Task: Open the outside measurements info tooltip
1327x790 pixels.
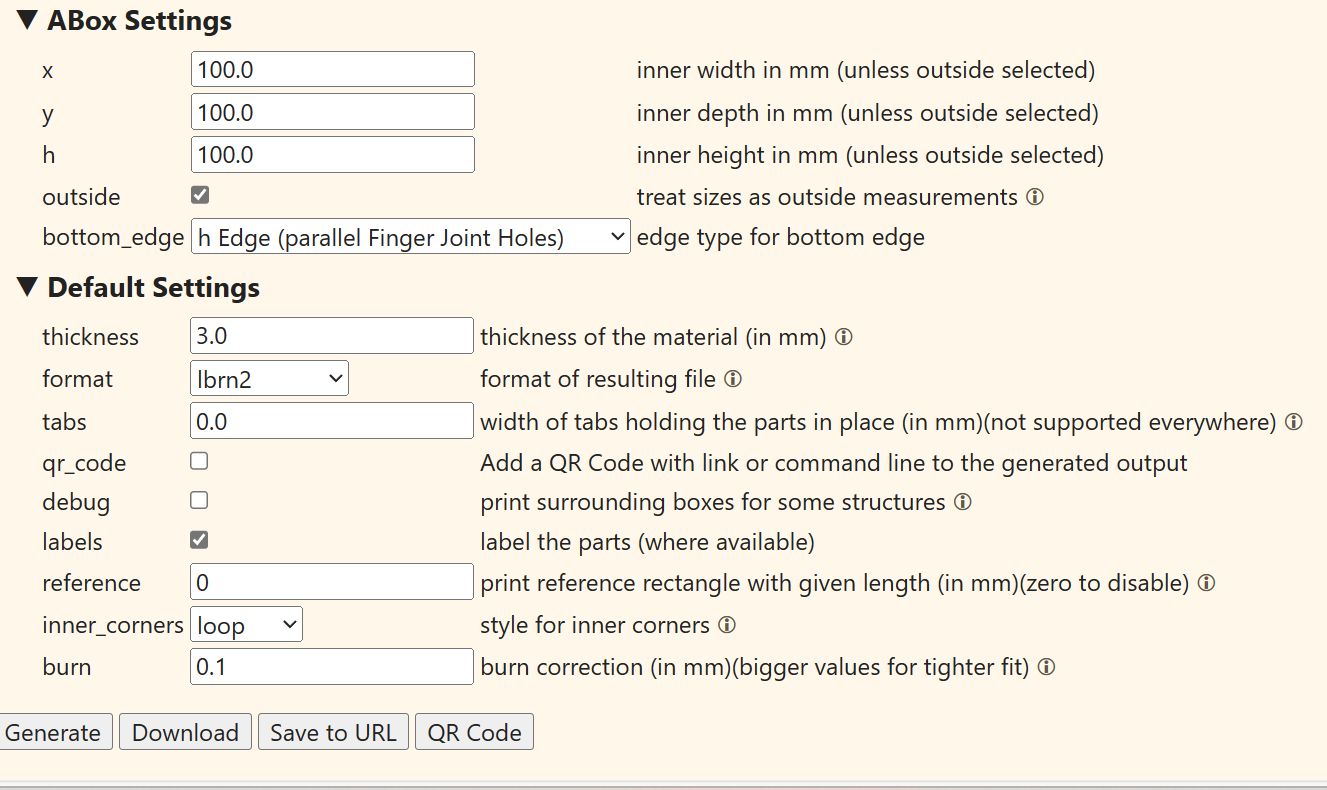Action: (1036, 197)
